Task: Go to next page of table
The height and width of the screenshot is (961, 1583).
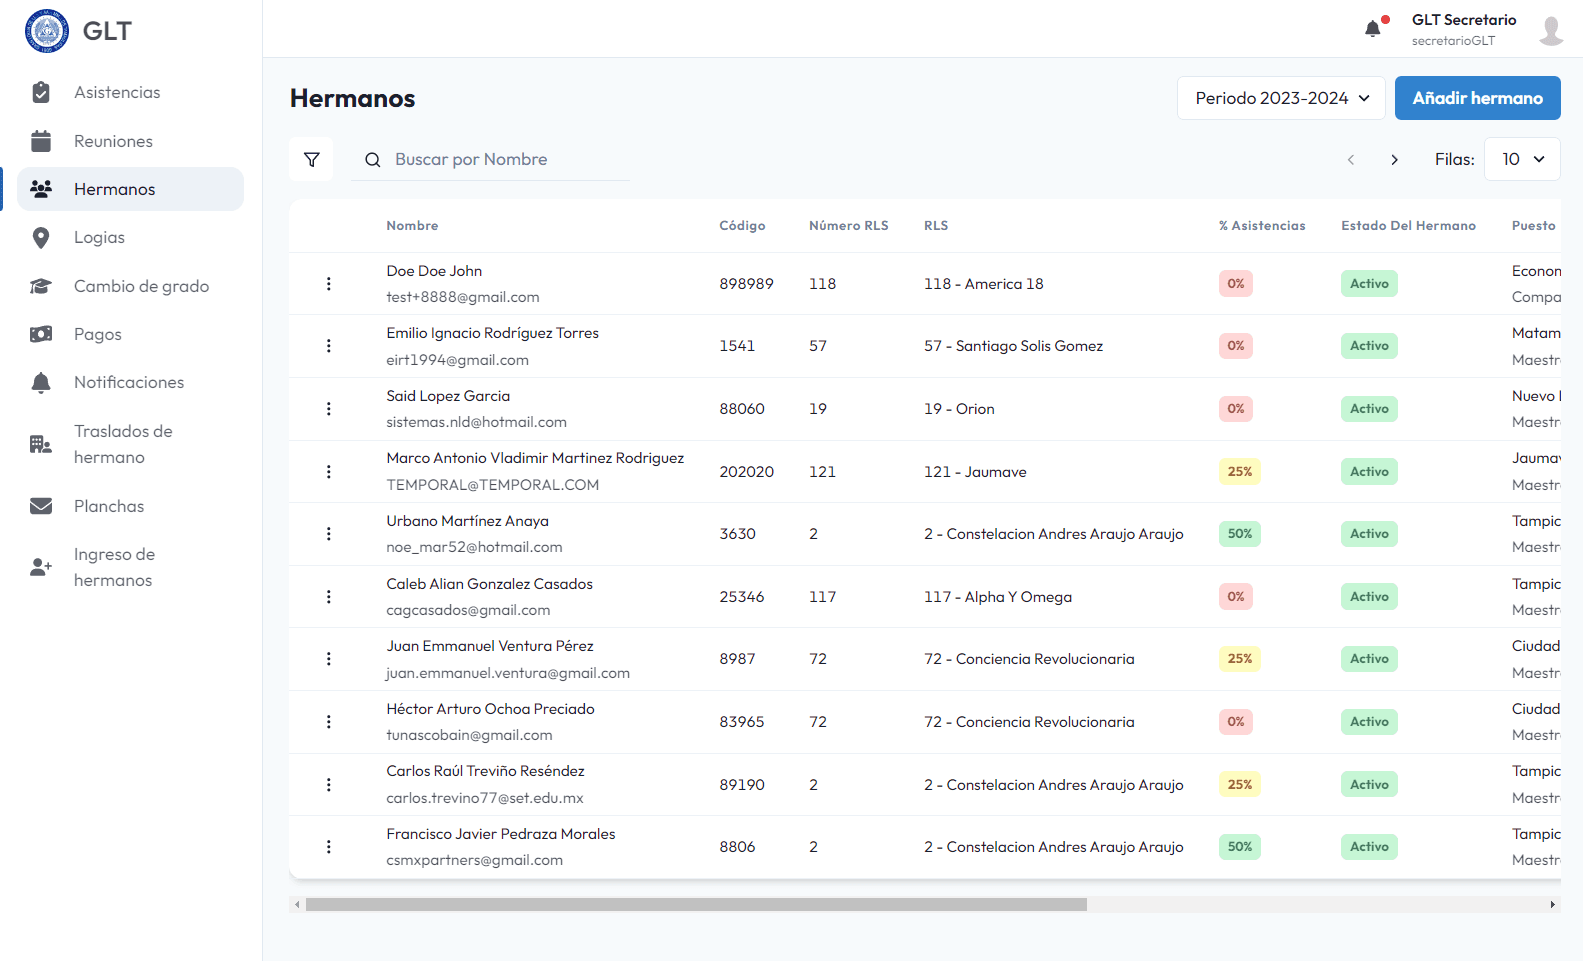Action: (1394, 160)
